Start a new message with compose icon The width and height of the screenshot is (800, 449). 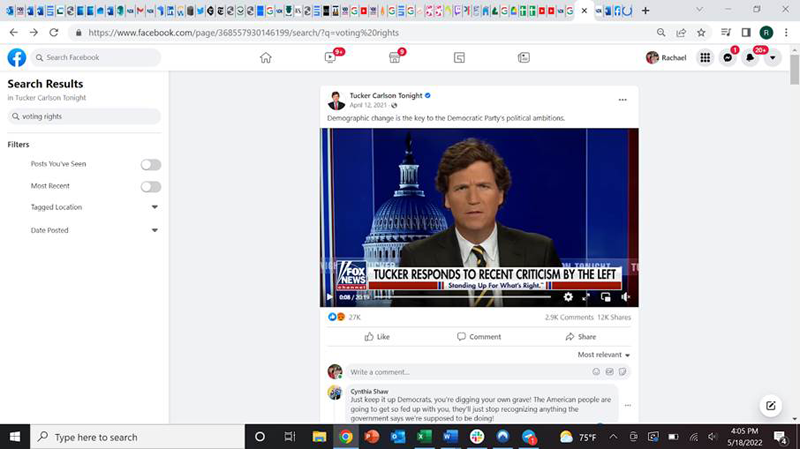coord(770,406)
